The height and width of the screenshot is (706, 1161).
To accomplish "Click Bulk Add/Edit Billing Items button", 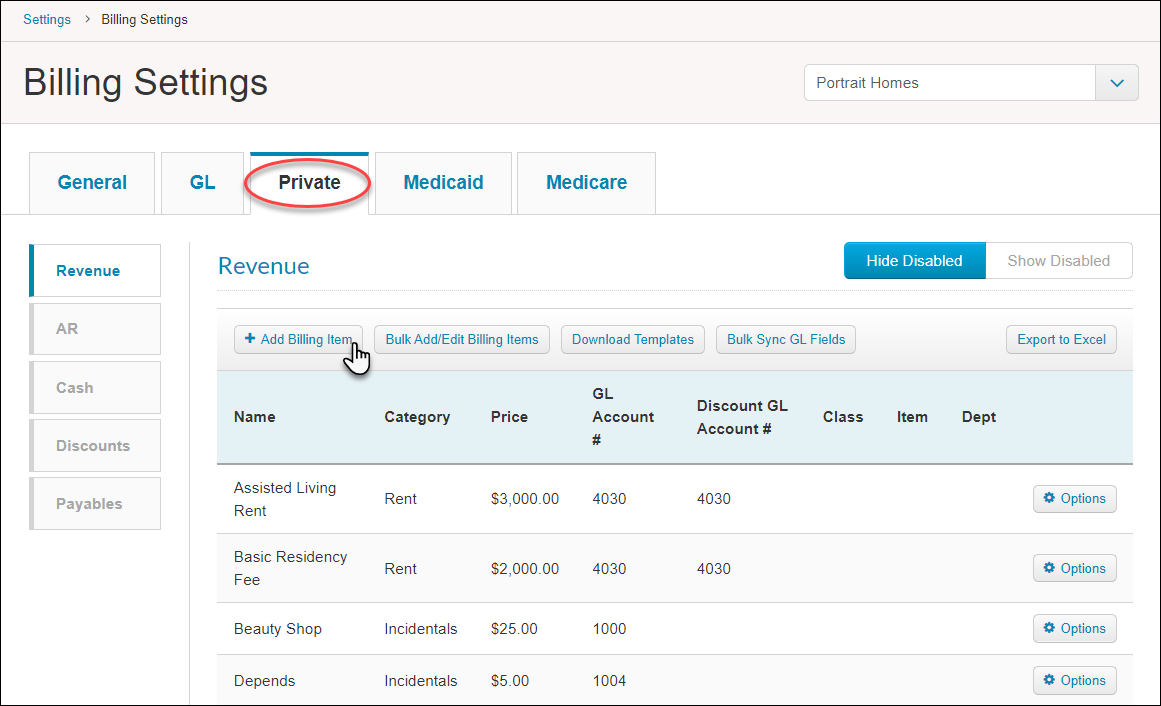I will 462,340.
